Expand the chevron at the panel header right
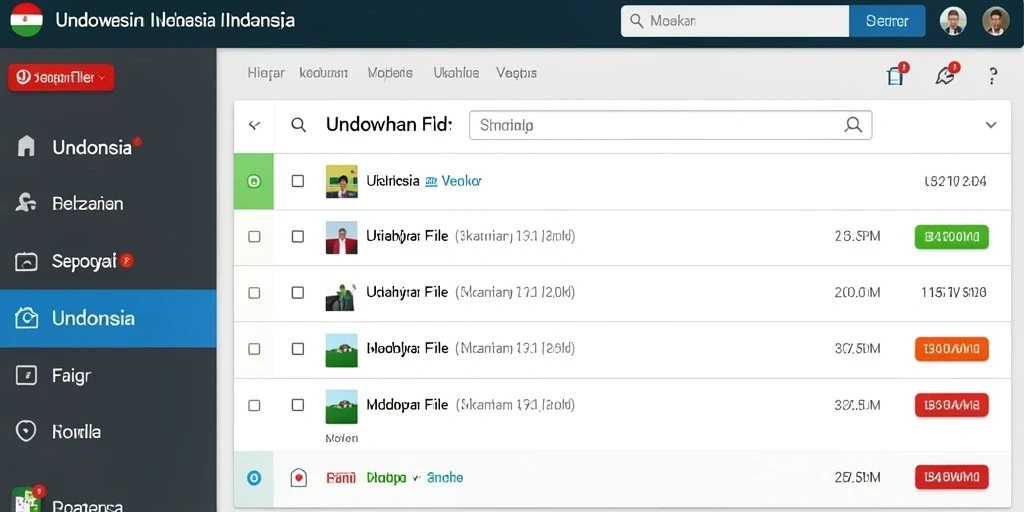This screenshot has width=1024, height=512. click(x=991, y=125)
